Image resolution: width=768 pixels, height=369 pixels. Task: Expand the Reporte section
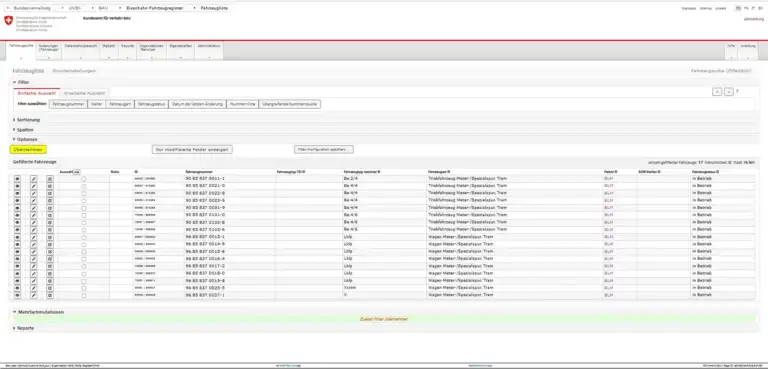[24, 328]
